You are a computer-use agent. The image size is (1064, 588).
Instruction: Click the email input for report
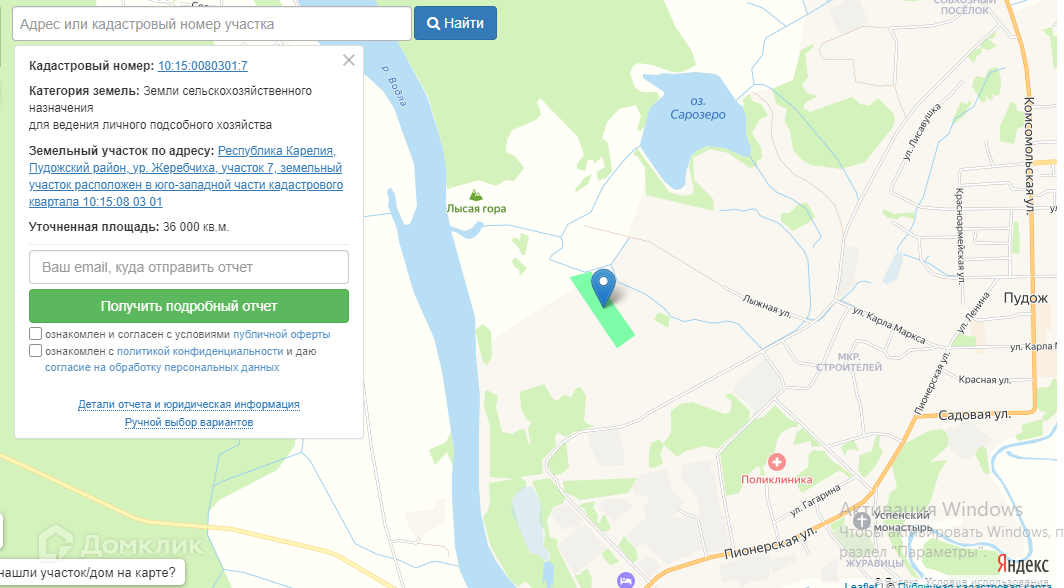point(189,268)
